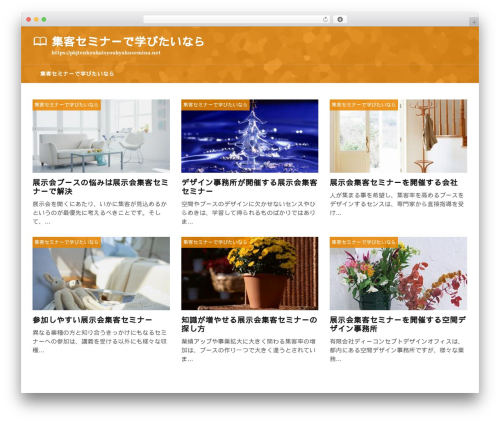This screenshot has height=423, width=500.
Task: Open article 参加しやすい展示会集客セミナー
Action: pos(92,320)
